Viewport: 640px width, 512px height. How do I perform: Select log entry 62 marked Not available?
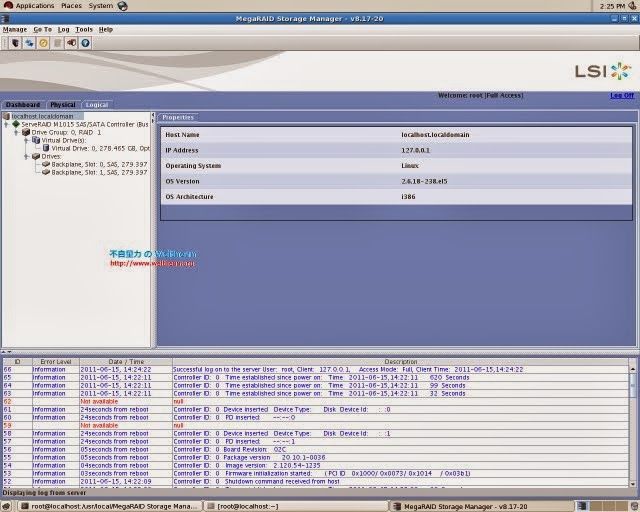tap(316, 401)
